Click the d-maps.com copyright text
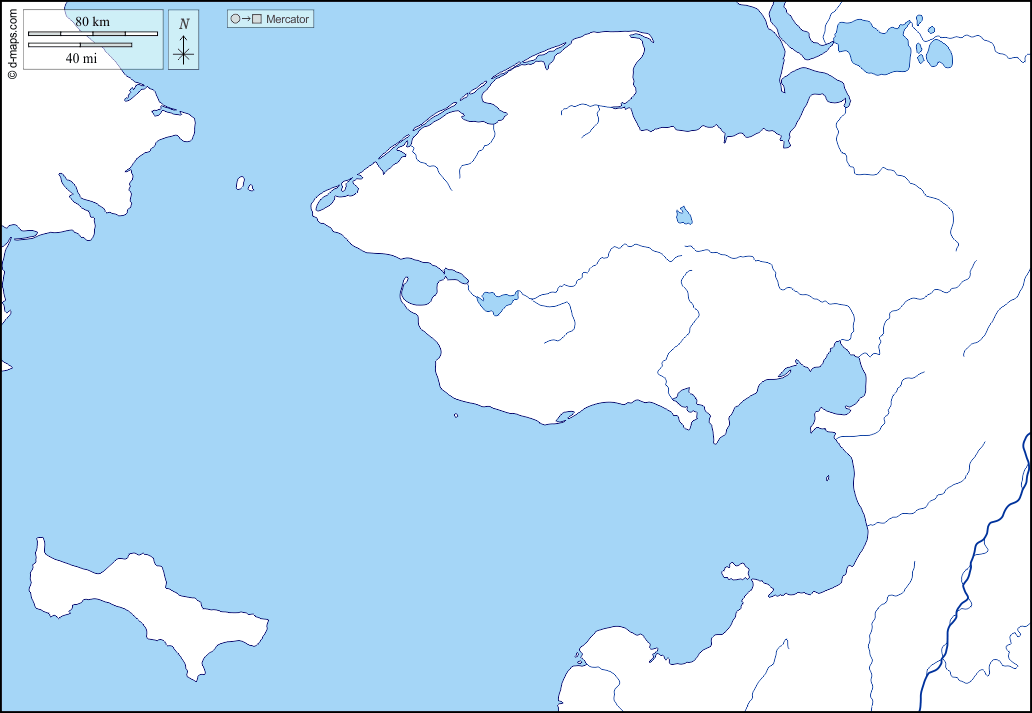1032x713 pixels. [11, 42]
